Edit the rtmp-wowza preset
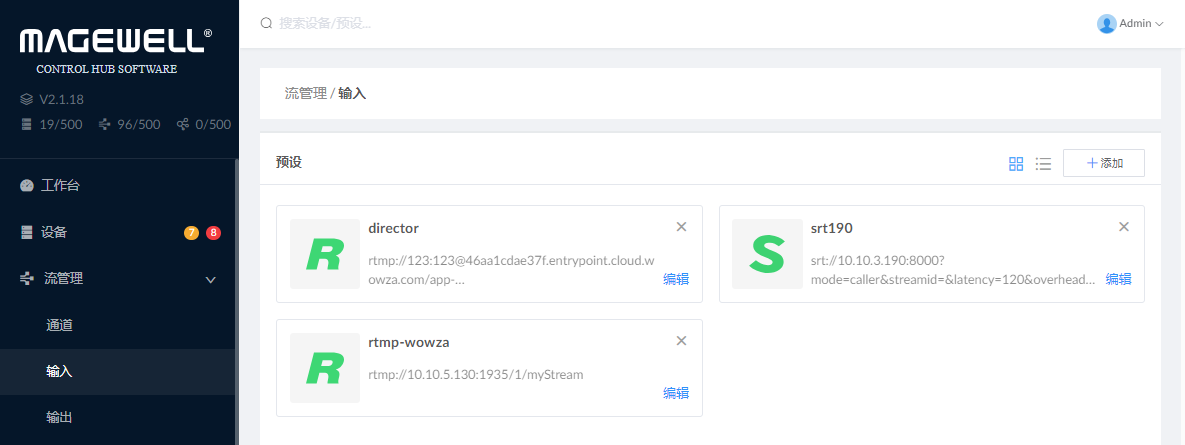Image resolution: width=1185 pixels, height=445 pixels. tap(676, 393)
